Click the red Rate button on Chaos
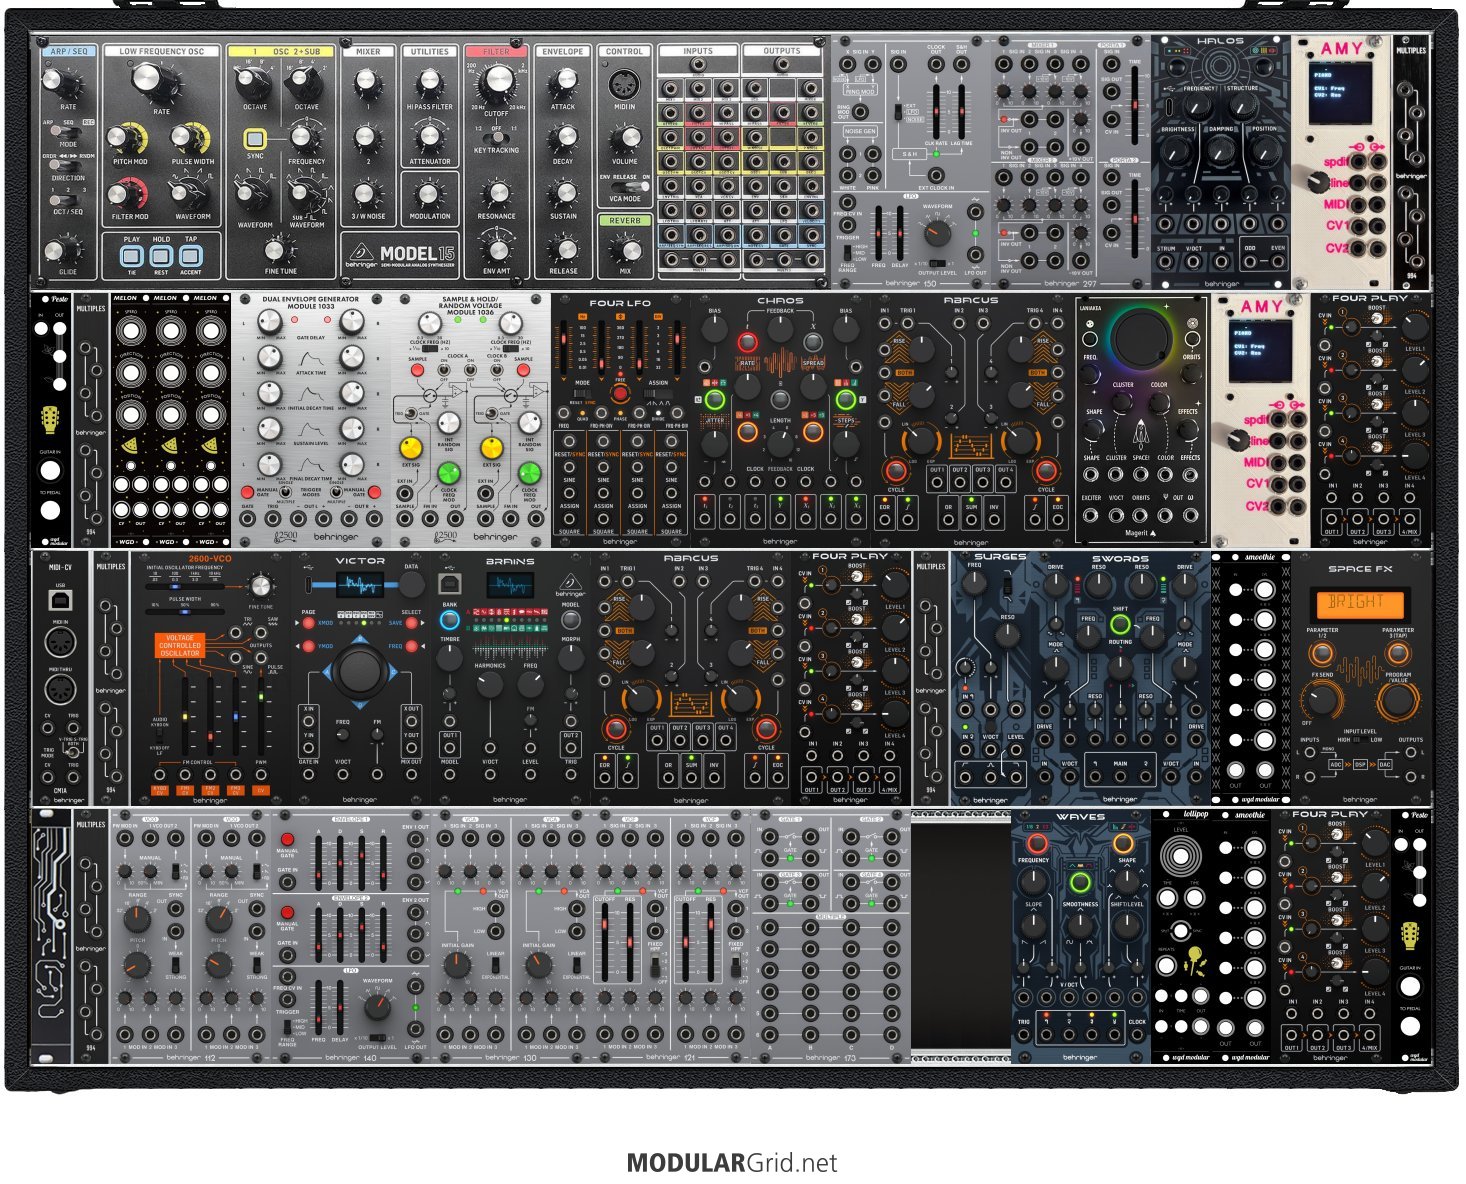1466x1184 pixels. point(746,343)
